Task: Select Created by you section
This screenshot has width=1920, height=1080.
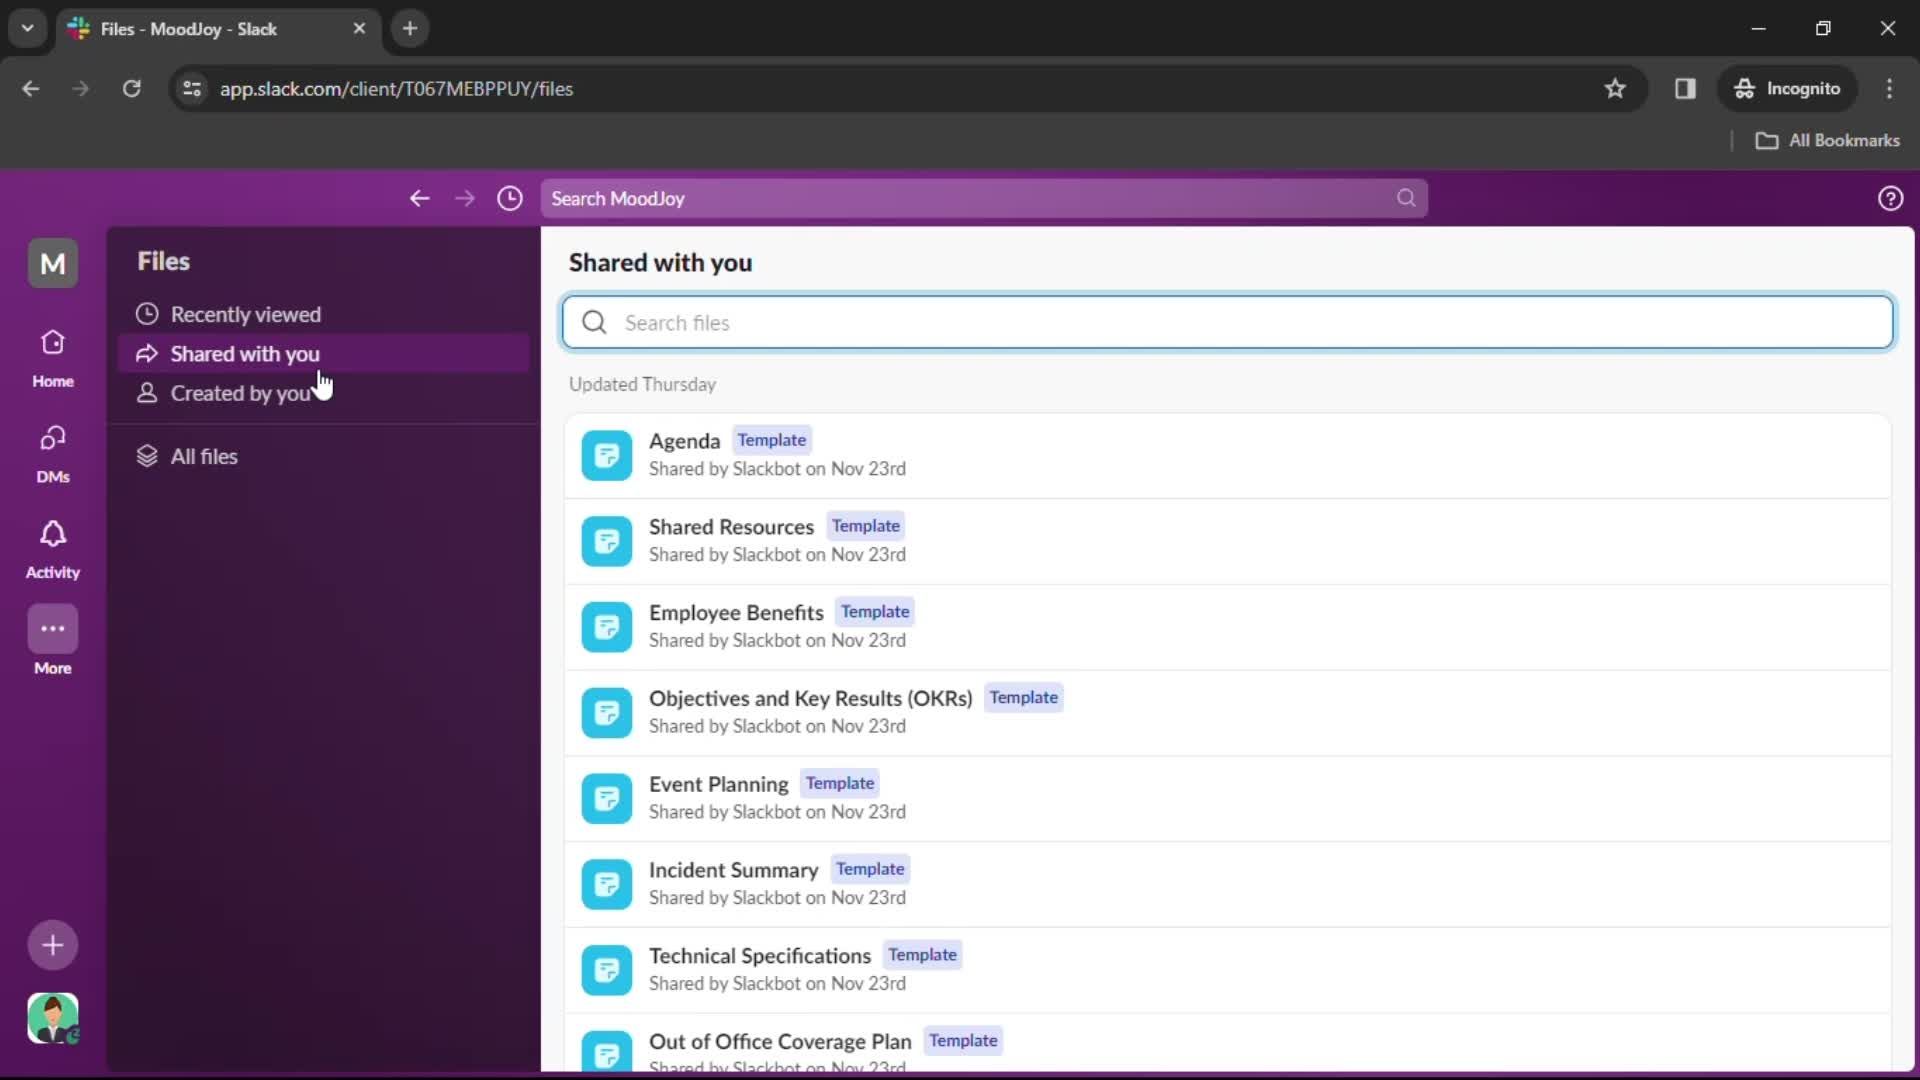Action: (240, 393)
